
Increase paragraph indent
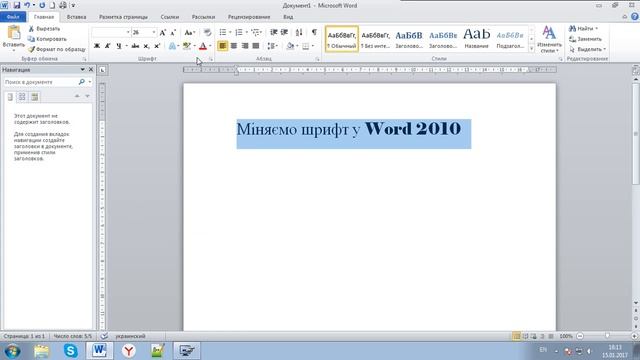[x=284, y=32]
